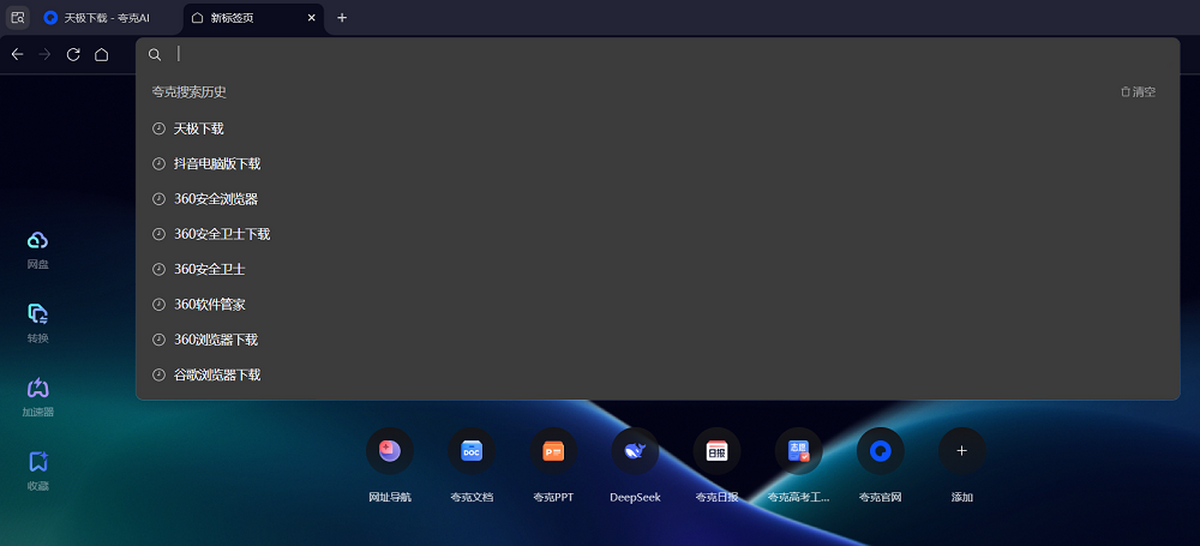Open the 夸克日报 shortcut
The width and height of the screenshot is (1200, 546).
[x=717, y=452]
